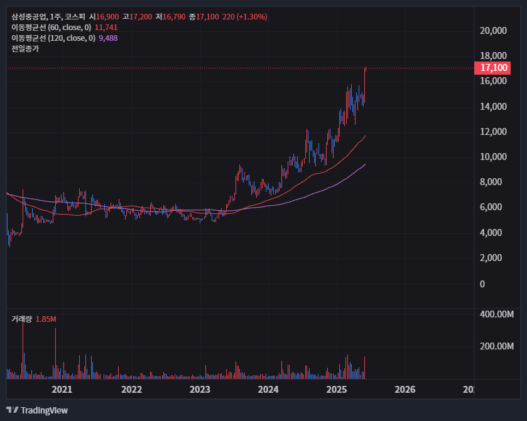This screenshot has width=527, height=421.
Task: Click the TradingView logo icon
Action: [12, 410]
